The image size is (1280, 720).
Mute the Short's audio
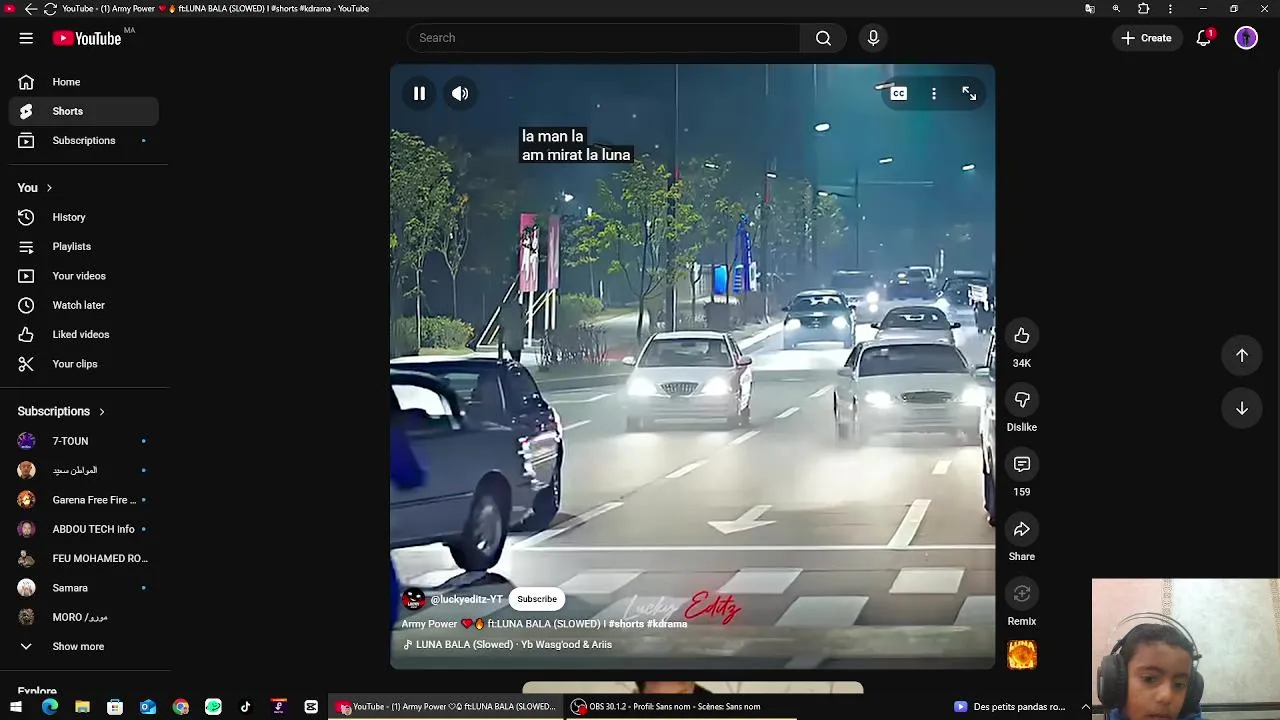460,93
